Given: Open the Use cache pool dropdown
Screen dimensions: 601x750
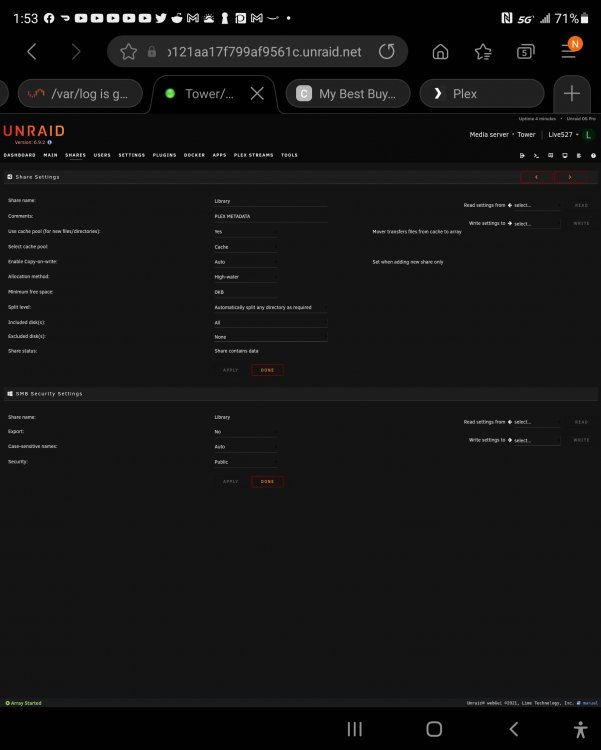Looking at the screenshot, I should click(245, 232).
